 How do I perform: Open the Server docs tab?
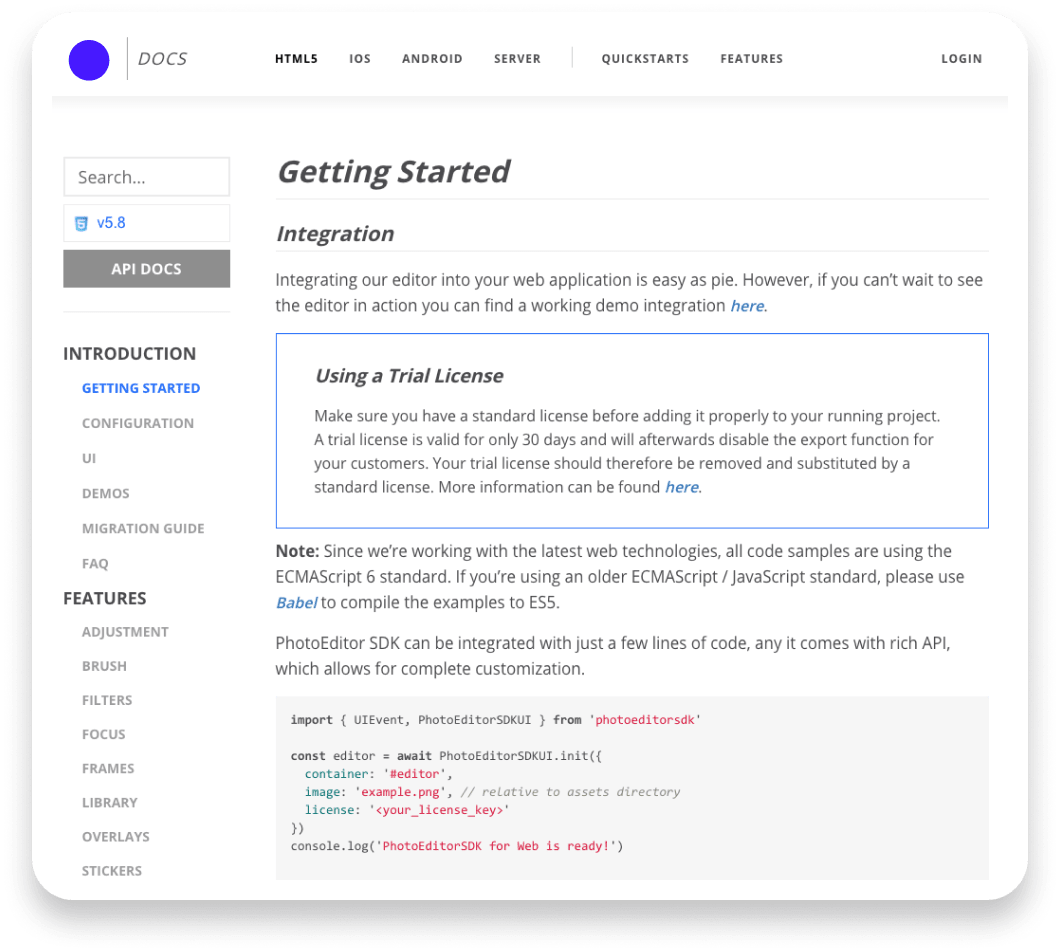click(x=517, y=59)
